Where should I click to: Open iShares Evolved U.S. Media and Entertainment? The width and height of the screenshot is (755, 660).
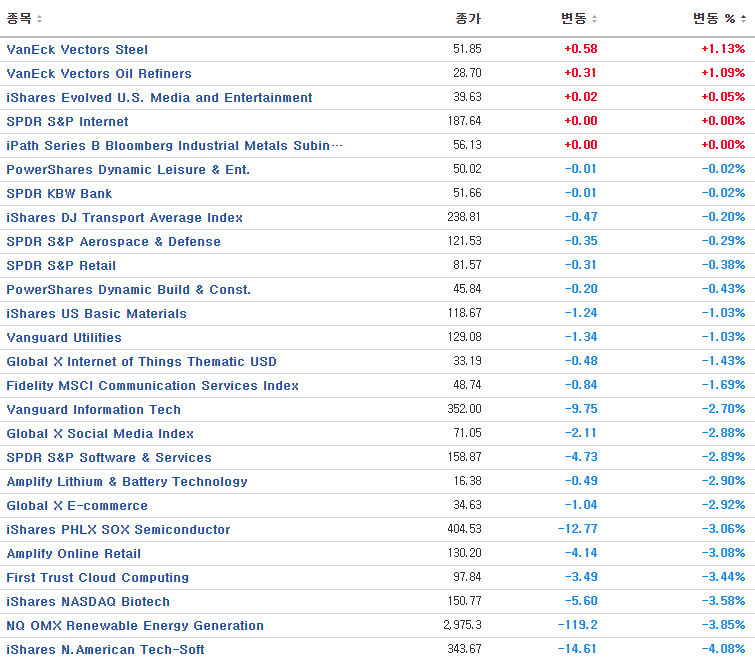click(159, 98)
